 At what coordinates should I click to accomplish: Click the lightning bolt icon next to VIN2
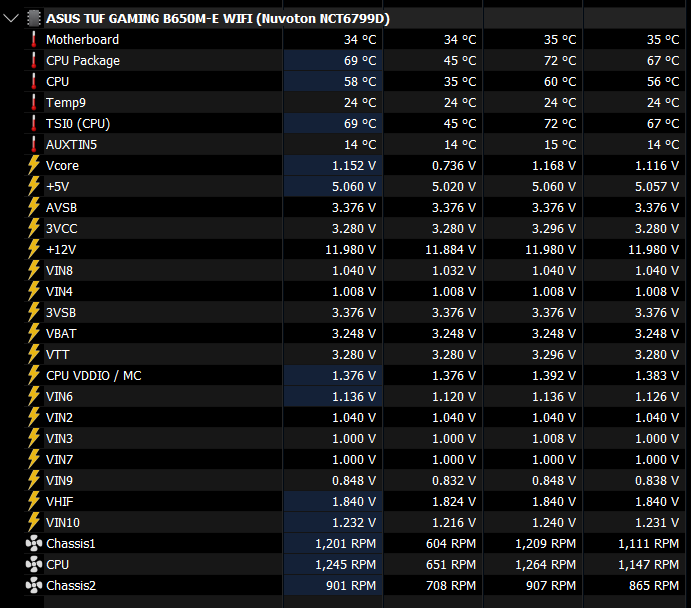click(x=33, y=417)
